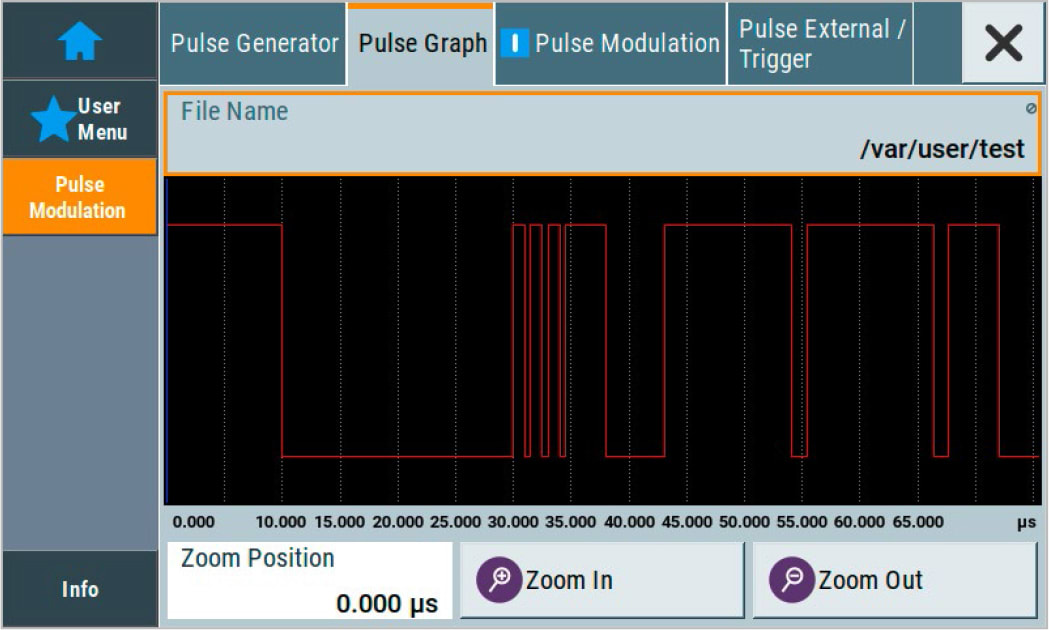Open the Info panel

pyautogui.click(x=80, y=589)
